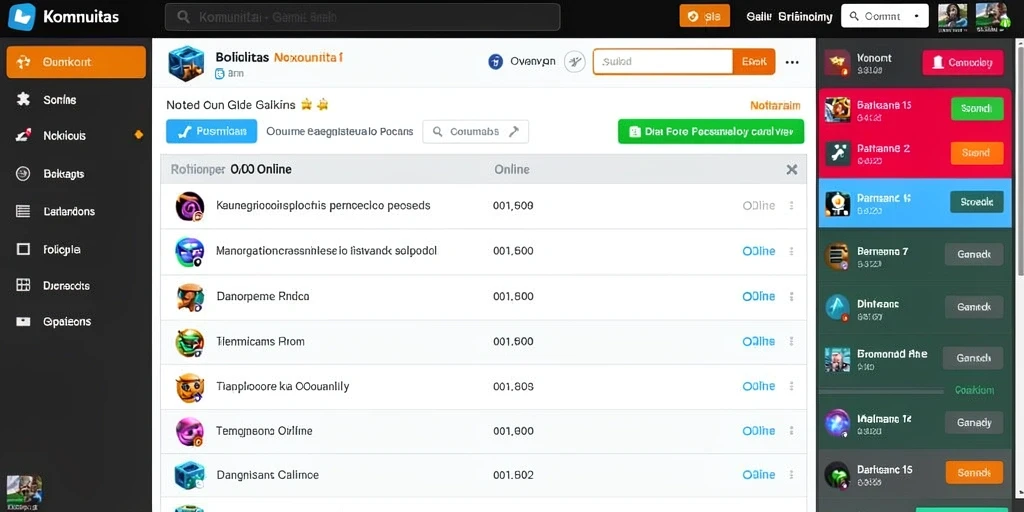Click the green Diat Fore Pecsaneloy button
The width and height of the screenshot is (1024, 512).
coord(711,131)
